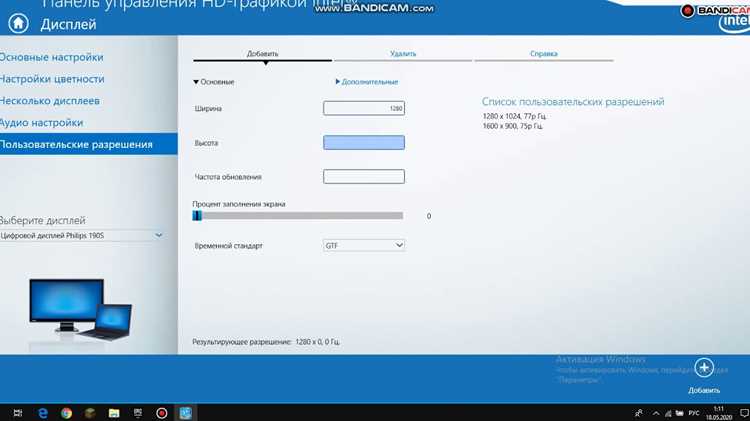The height and width of the screenshot is (421, 750).
Task: Show hidden system tray icons
Action: coord(656,413)
